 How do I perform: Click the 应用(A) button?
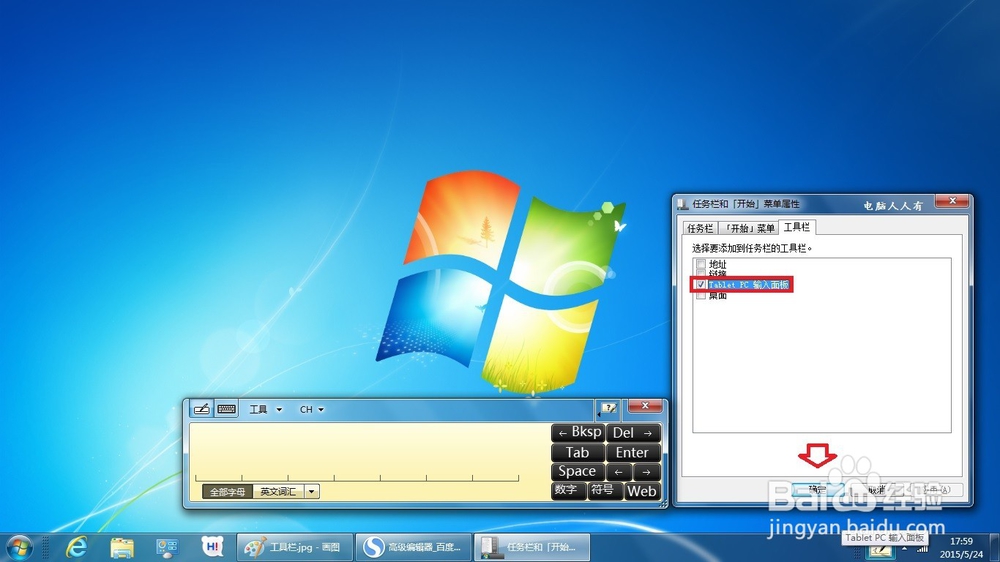click(x=936, y=490)
